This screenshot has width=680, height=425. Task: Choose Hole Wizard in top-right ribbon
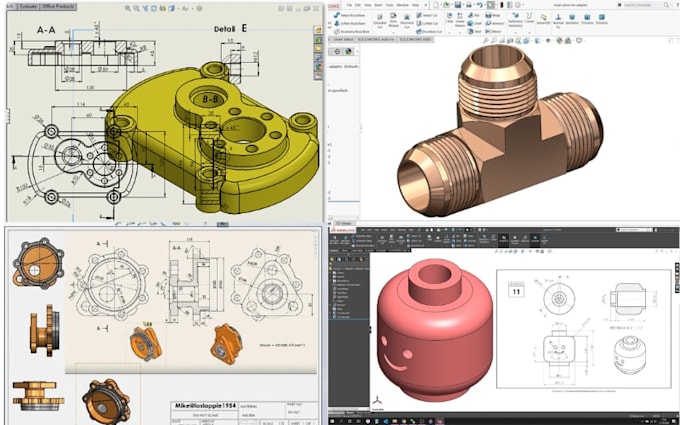393,19
